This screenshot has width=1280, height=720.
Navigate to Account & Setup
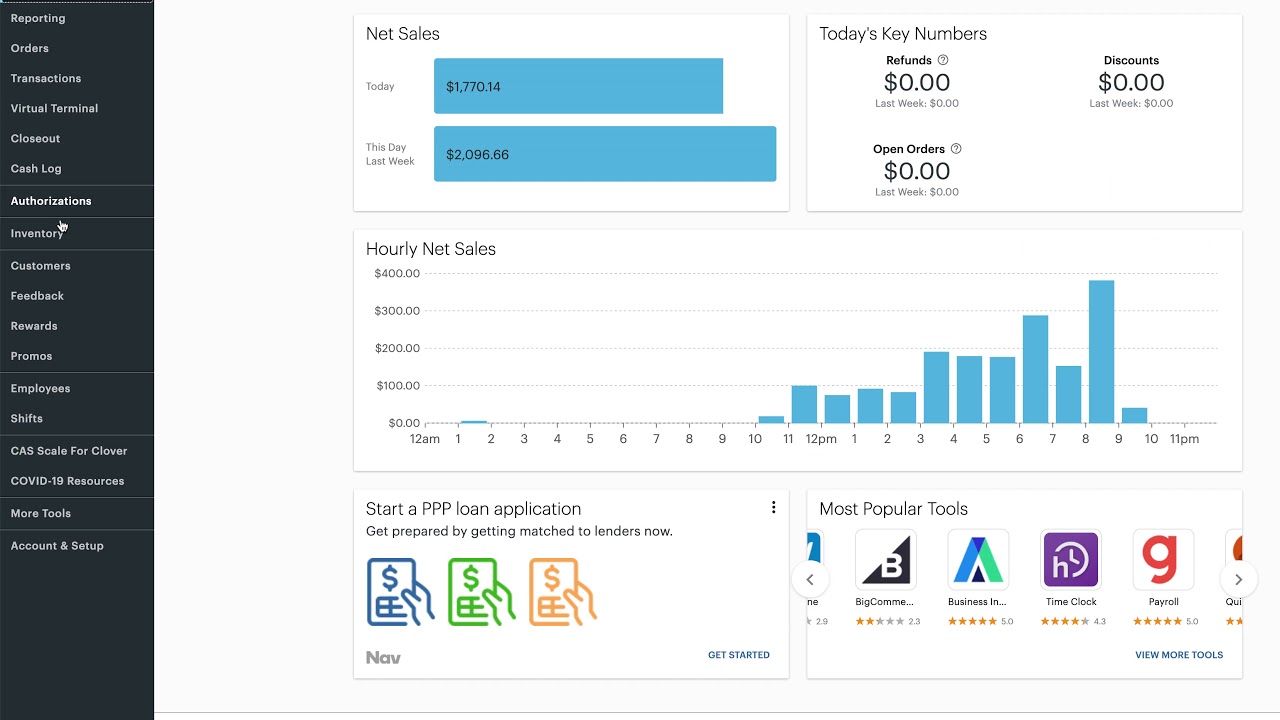57,546
